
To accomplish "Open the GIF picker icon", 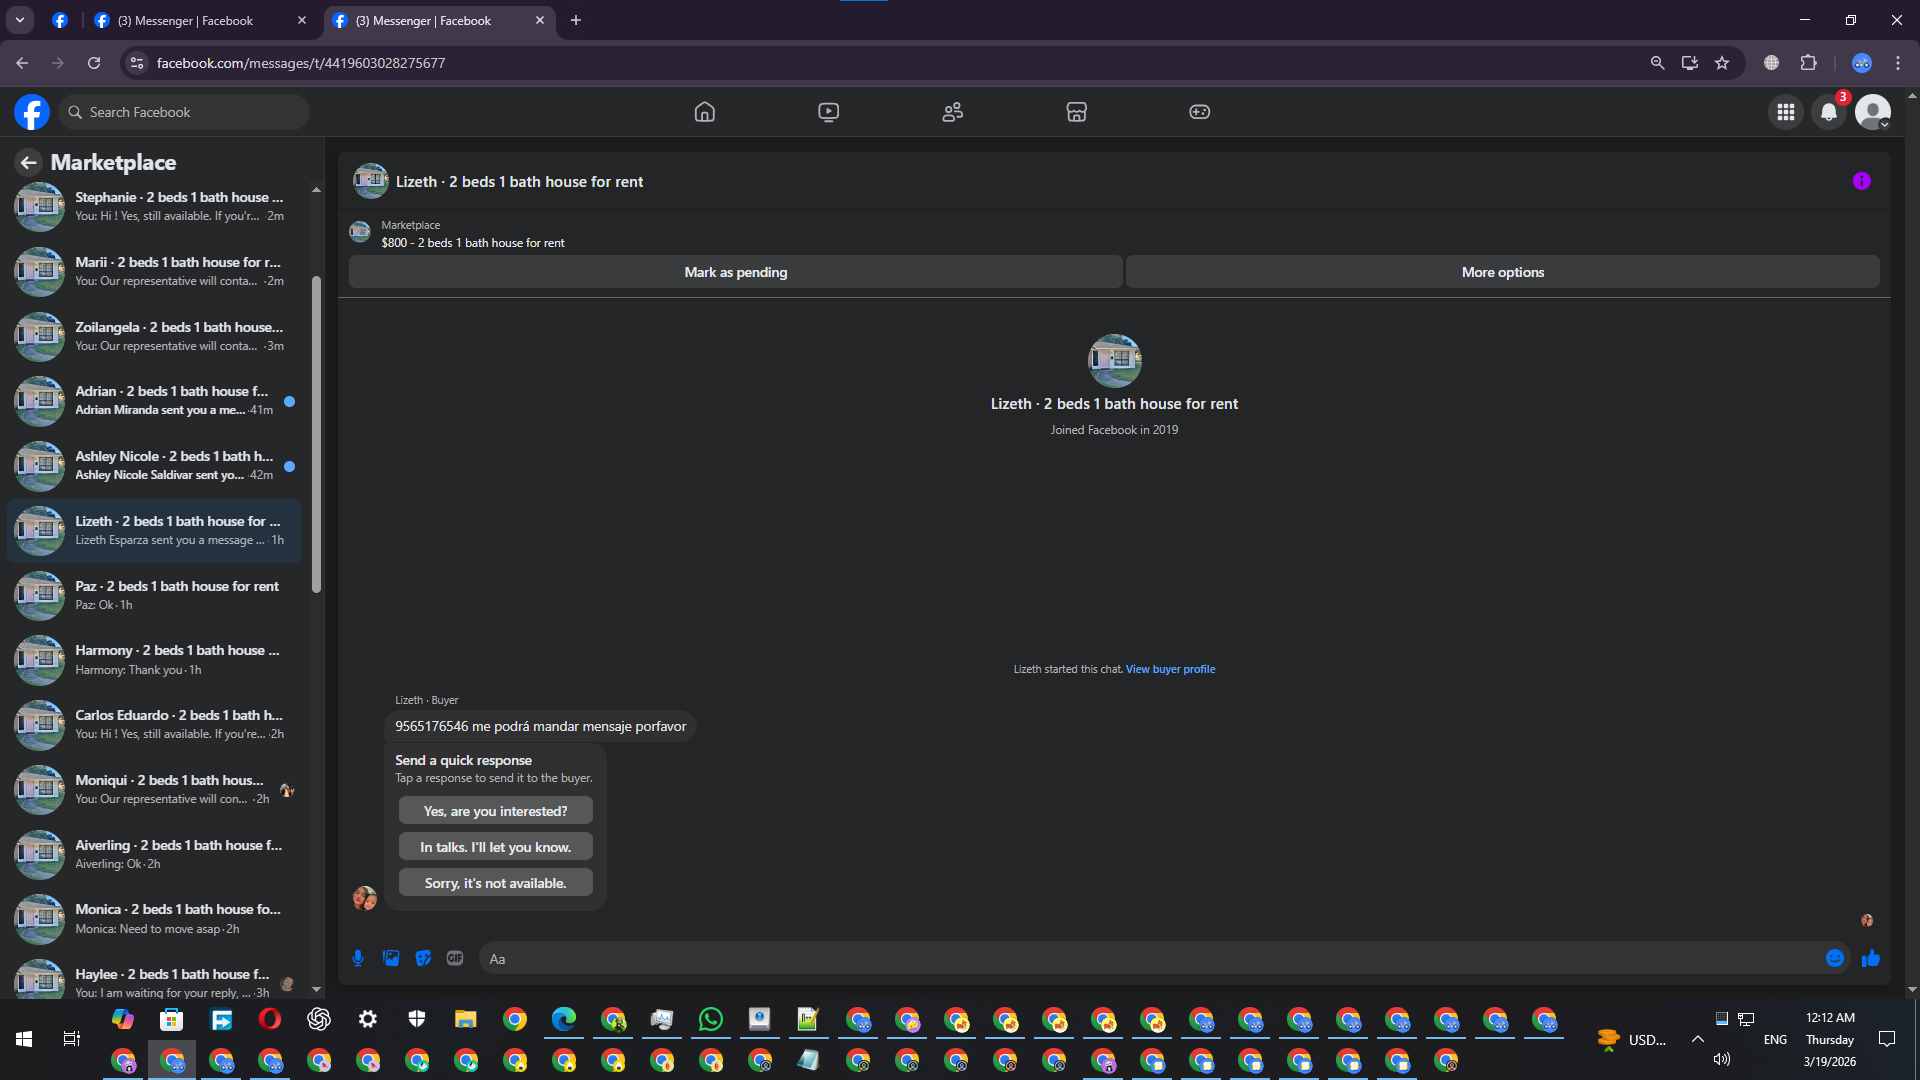I will (x=455, y=958).
